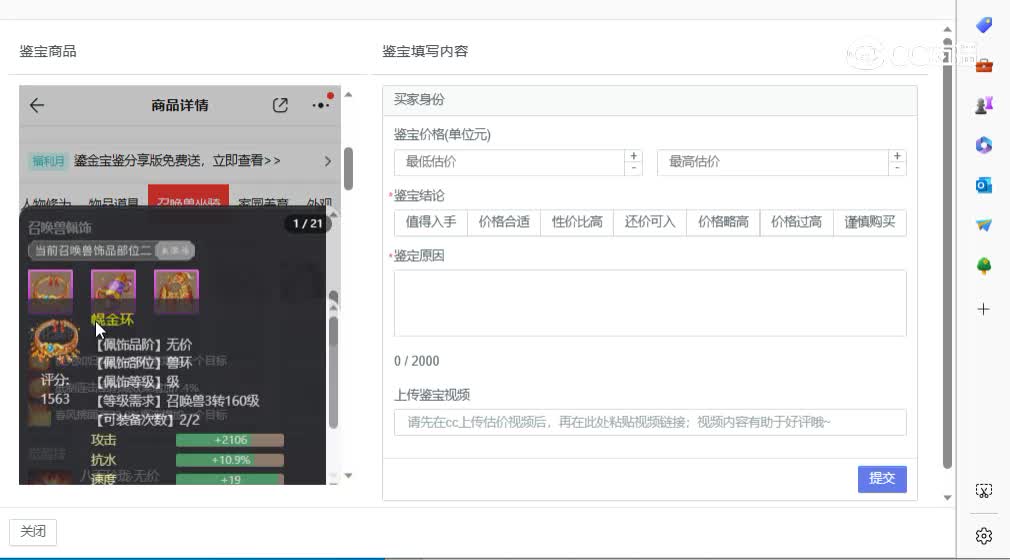
Task: Open the Outlook icon in sidebar
Action: pos(984,185)
